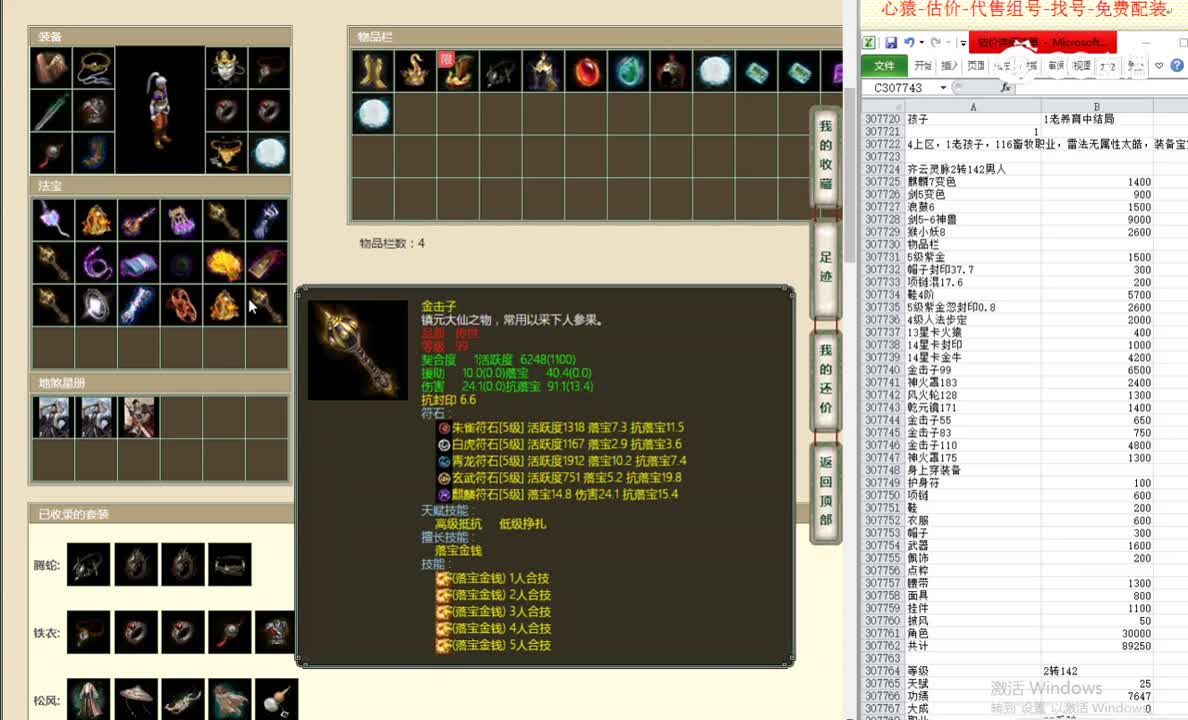1188x720 pixels.
Task: Click the 朱雀符石[5级] line in tooltip
Action: pos(561,427)
